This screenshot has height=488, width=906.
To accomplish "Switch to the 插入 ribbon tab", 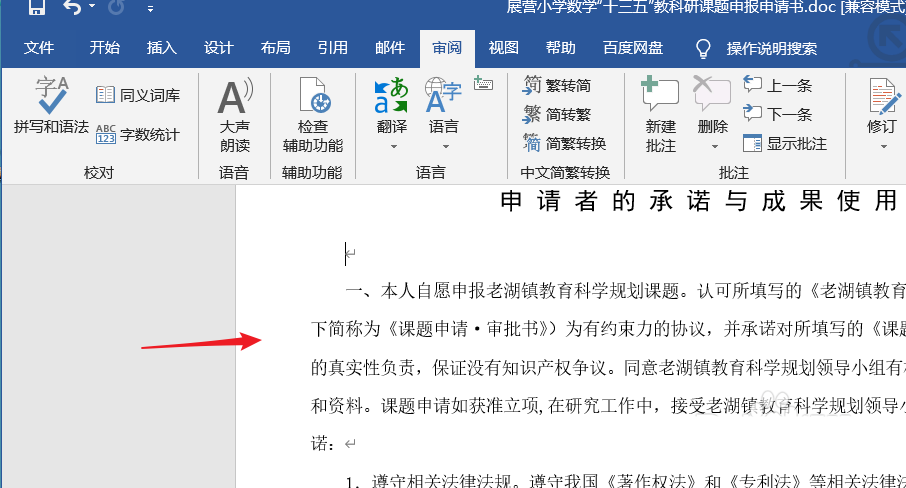I will pos(161,48).
